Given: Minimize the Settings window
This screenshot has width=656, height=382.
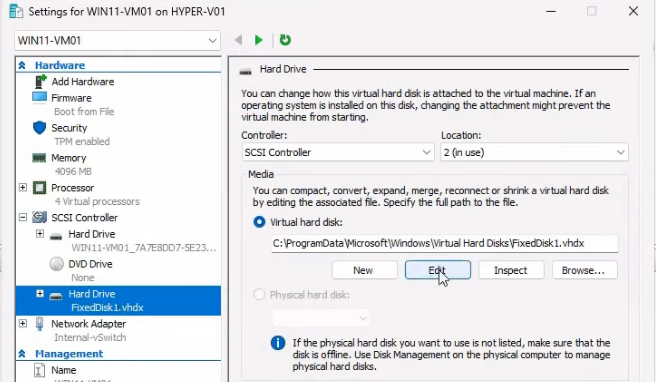Looking at the screenshot, I should 551,11.
